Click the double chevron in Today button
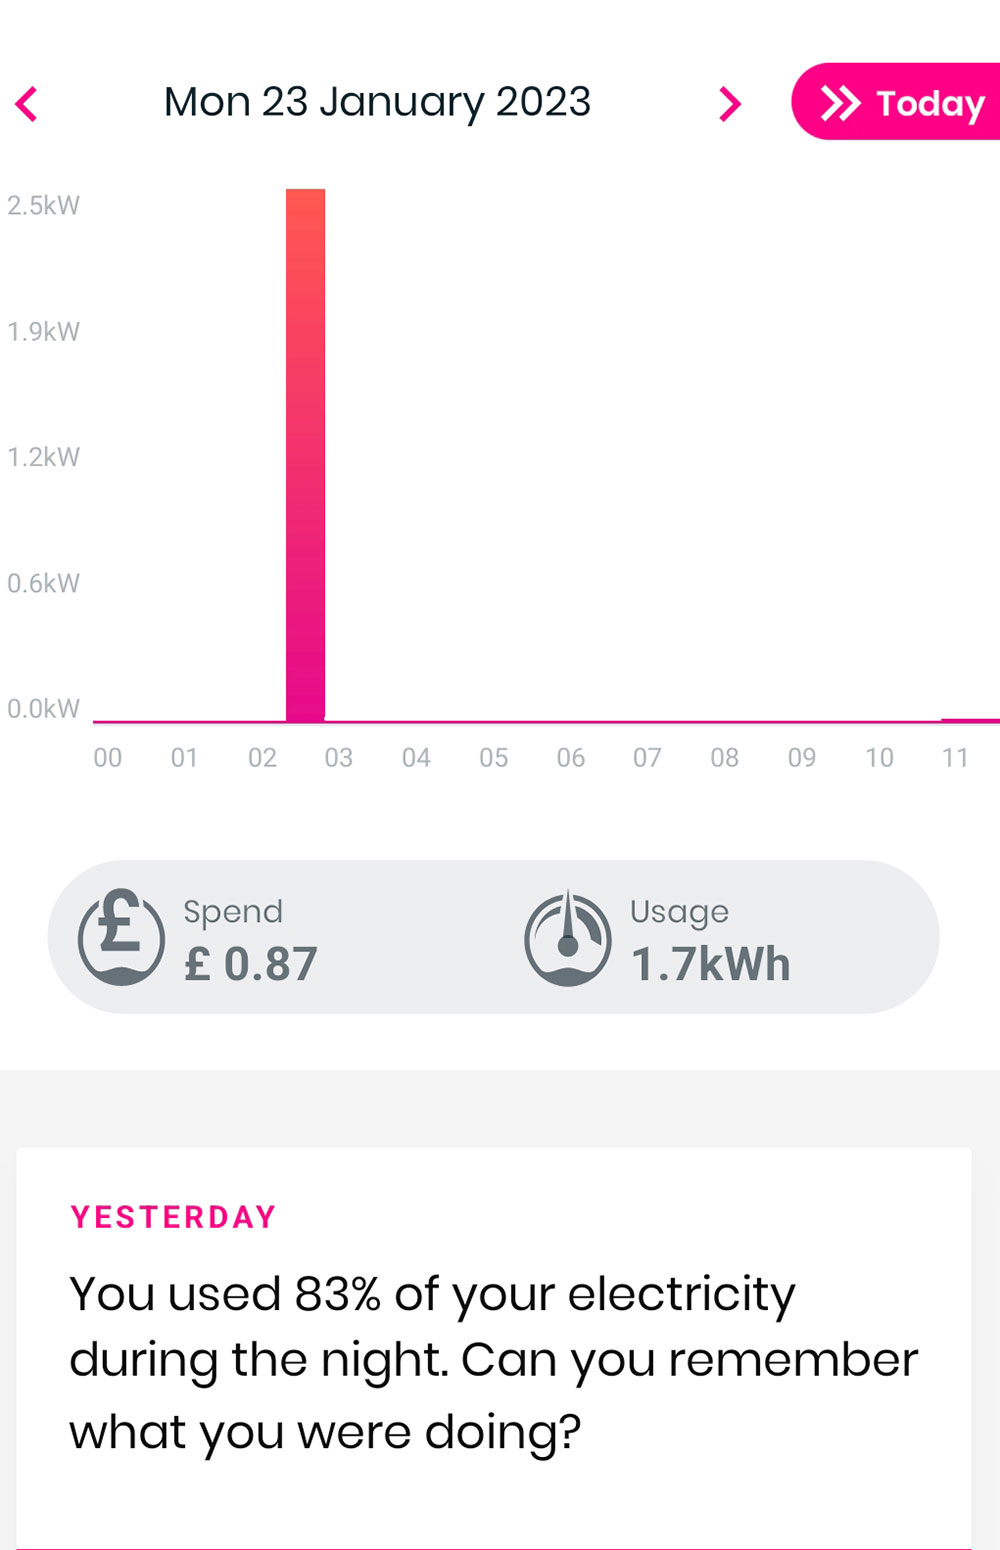The height and width of the screenshot is (1550, 1000). (840, 103)
